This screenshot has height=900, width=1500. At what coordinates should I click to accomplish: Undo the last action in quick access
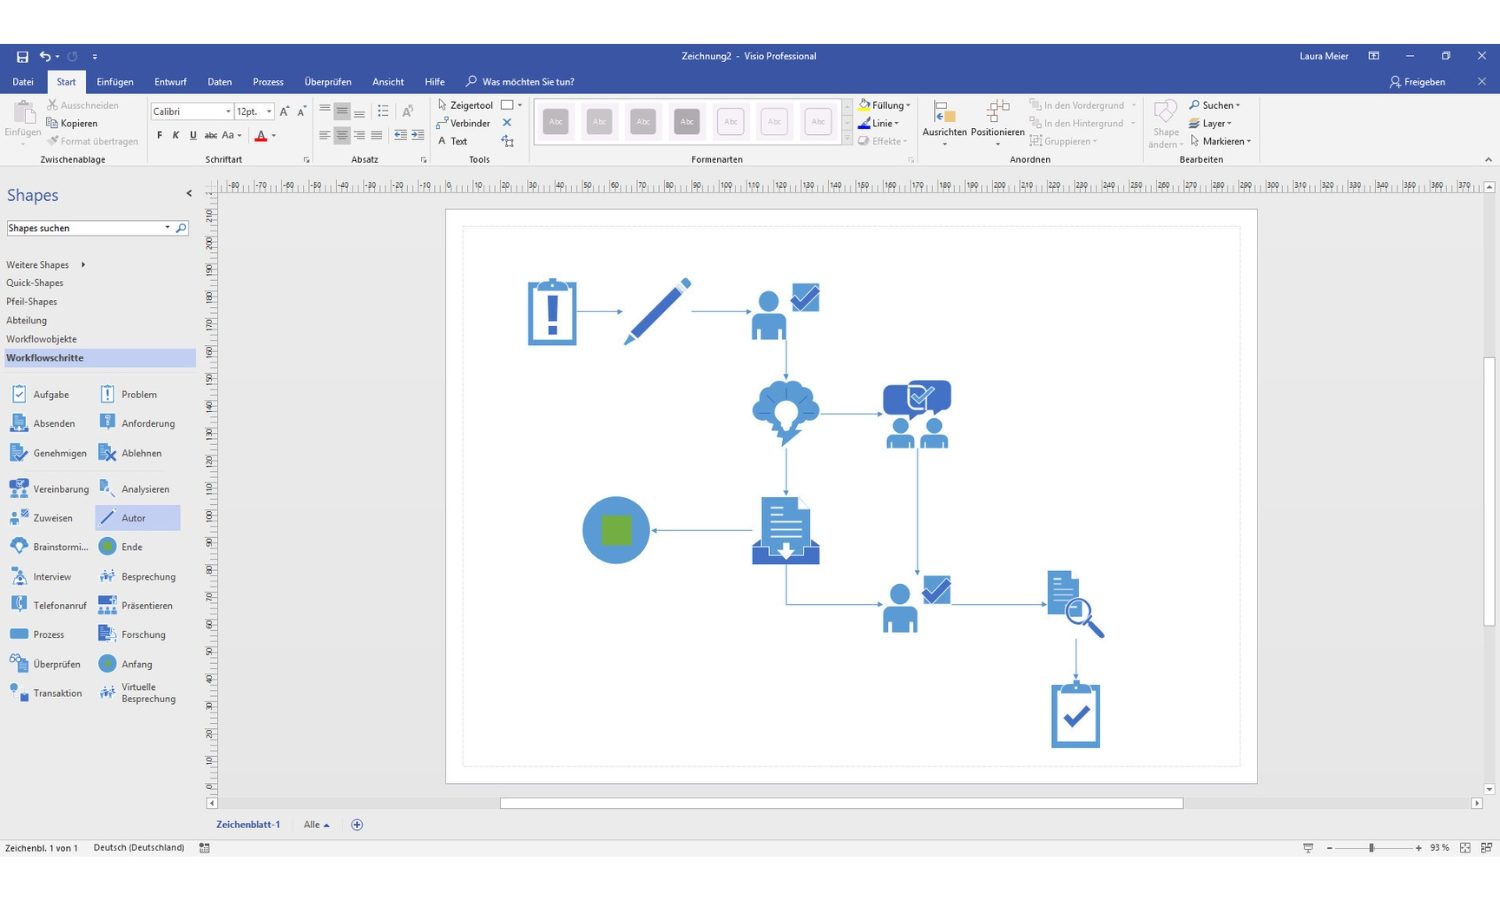(x=45, y=57)
